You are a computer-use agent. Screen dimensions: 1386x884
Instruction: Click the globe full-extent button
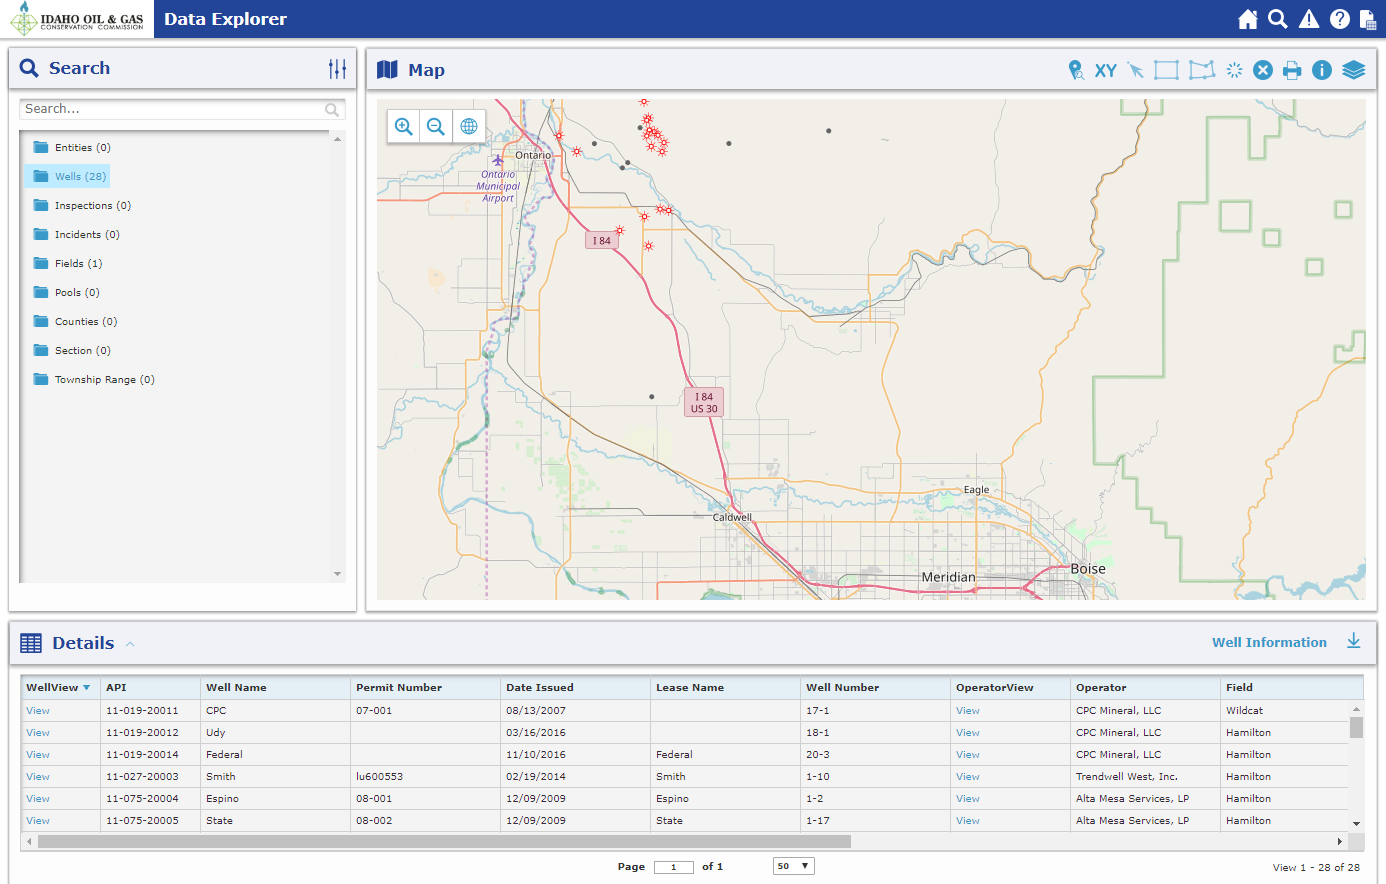468,126
